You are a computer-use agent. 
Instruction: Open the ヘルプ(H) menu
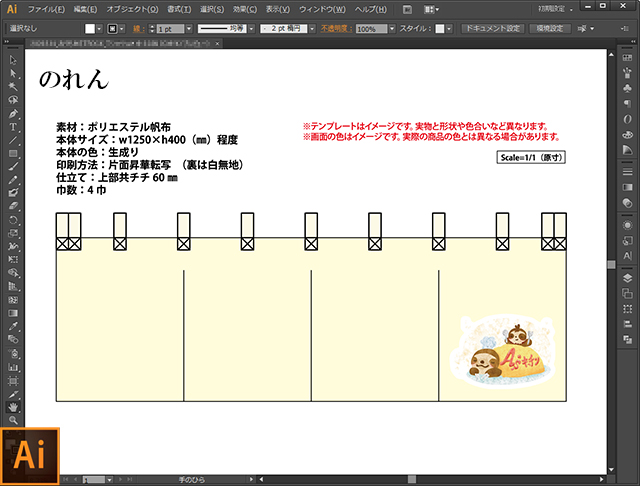click(x=370, y=9)
